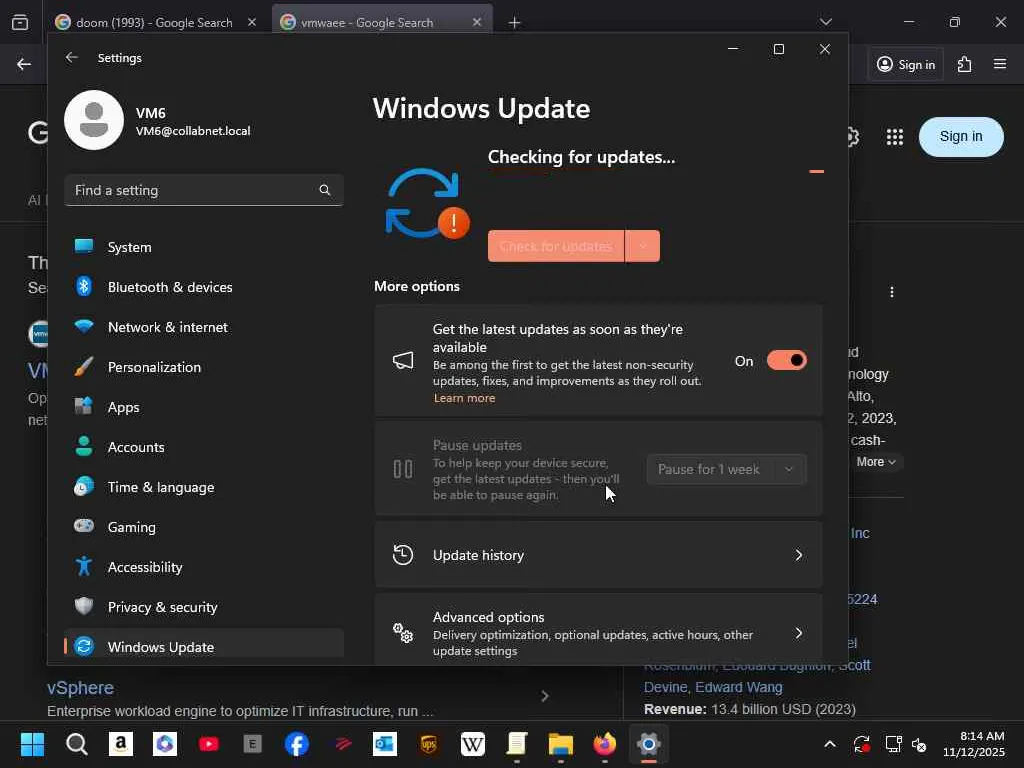This screenshot has height=768, width=1024.
Task: Open Wikipedia taskbar shortcut
Action: 473,744
